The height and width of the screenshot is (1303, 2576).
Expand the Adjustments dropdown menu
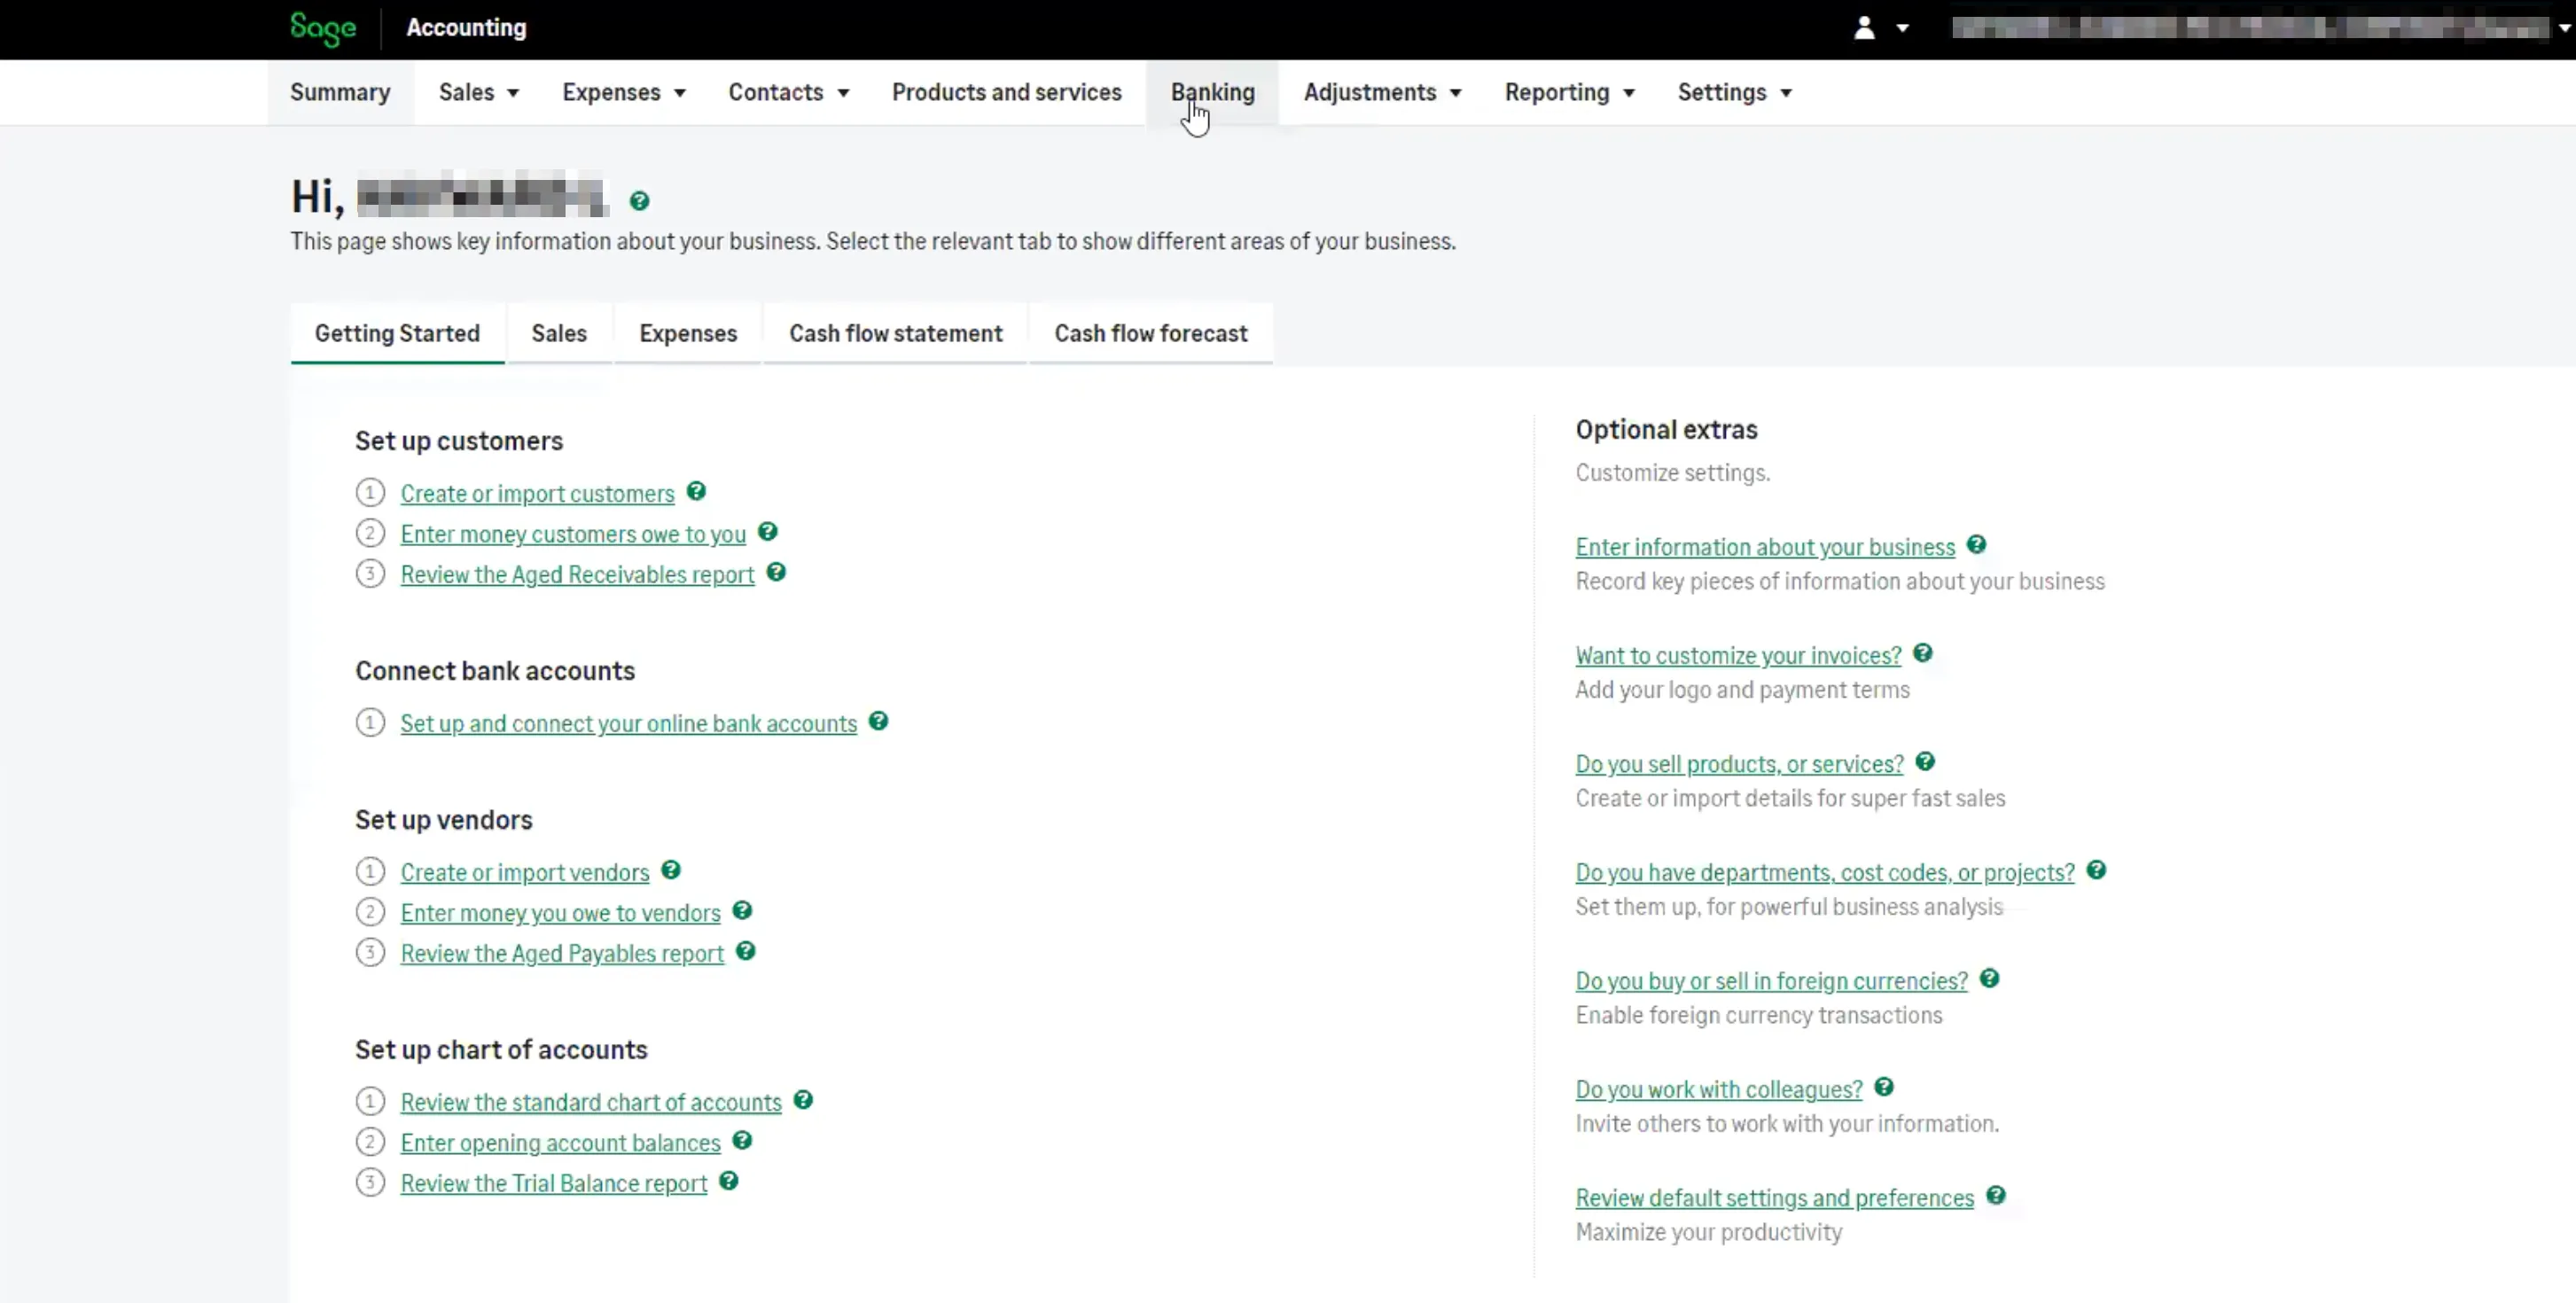1382,92
